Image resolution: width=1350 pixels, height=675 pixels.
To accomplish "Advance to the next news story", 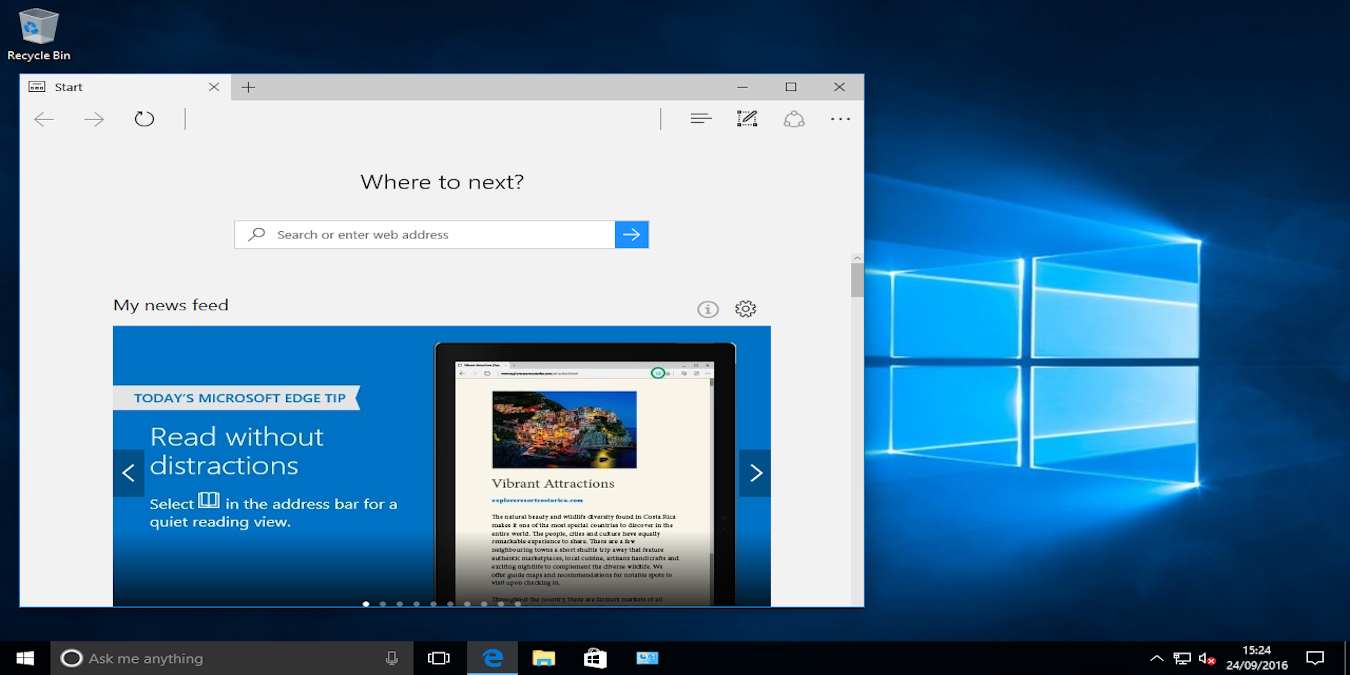I will 755,472.
